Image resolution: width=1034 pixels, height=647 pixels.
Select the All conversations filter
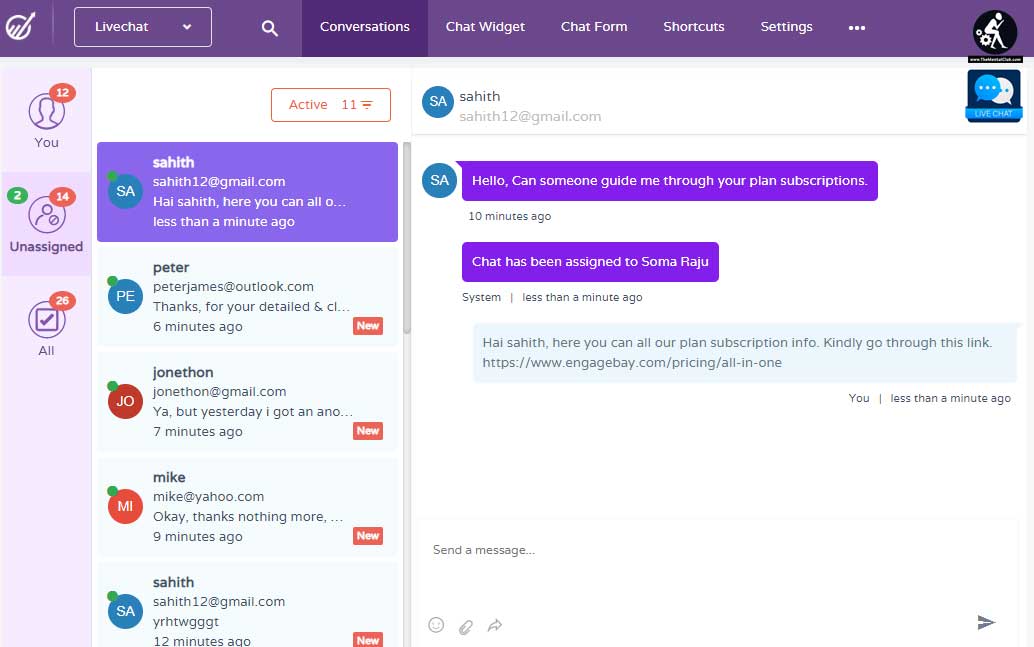coord(46,326)
